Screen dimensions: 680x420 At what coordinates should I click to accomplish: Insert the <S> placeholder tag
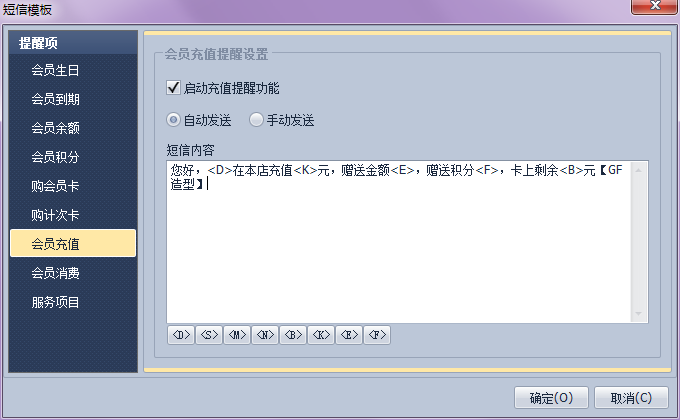(209, 335)
